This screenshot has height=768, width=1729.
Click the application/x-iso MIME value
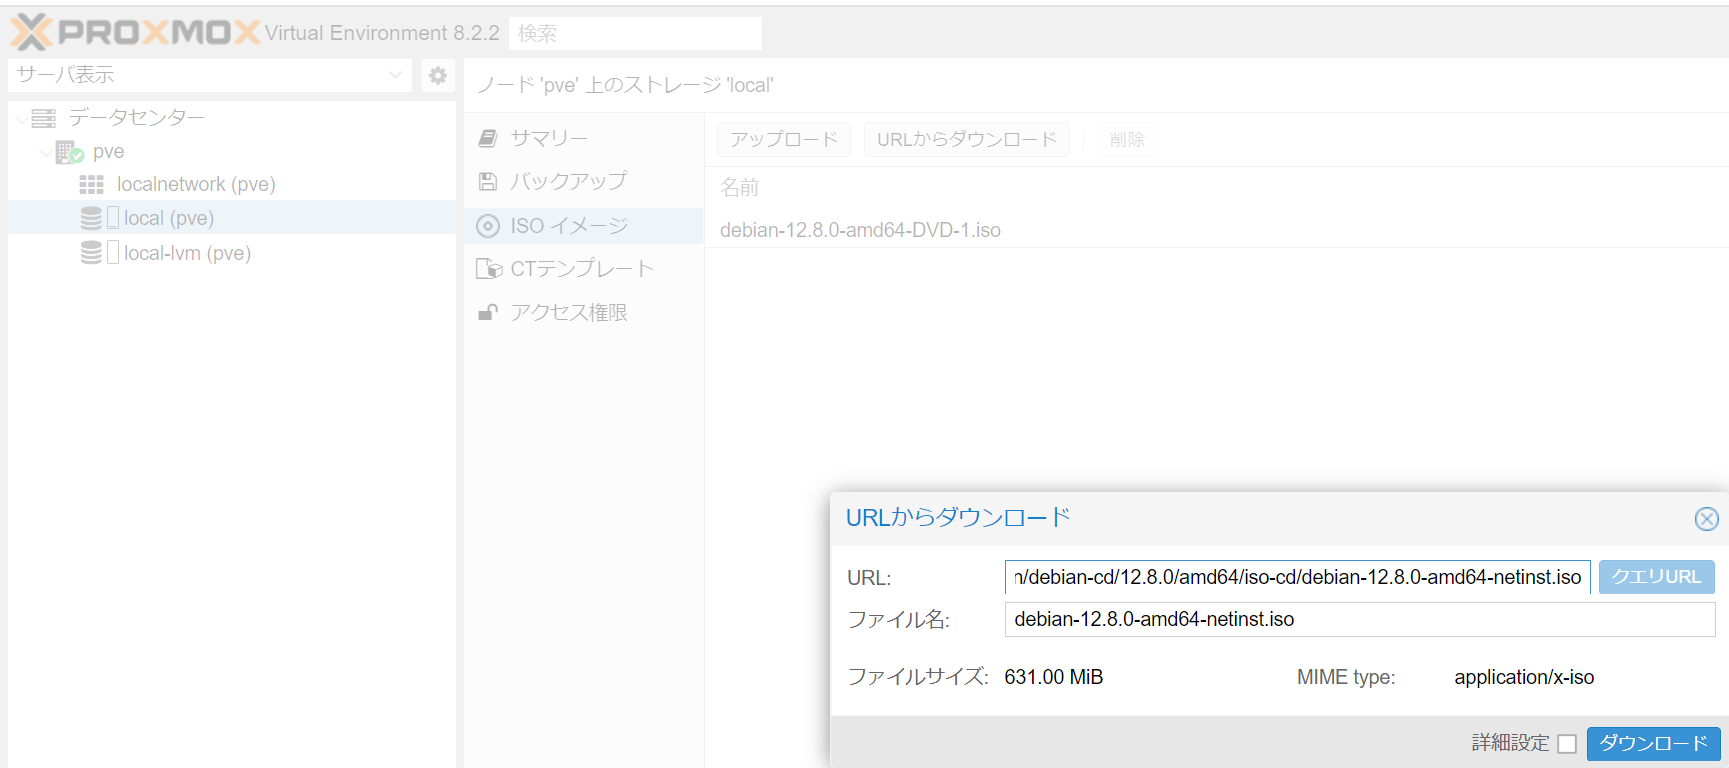pos(1524,677)
